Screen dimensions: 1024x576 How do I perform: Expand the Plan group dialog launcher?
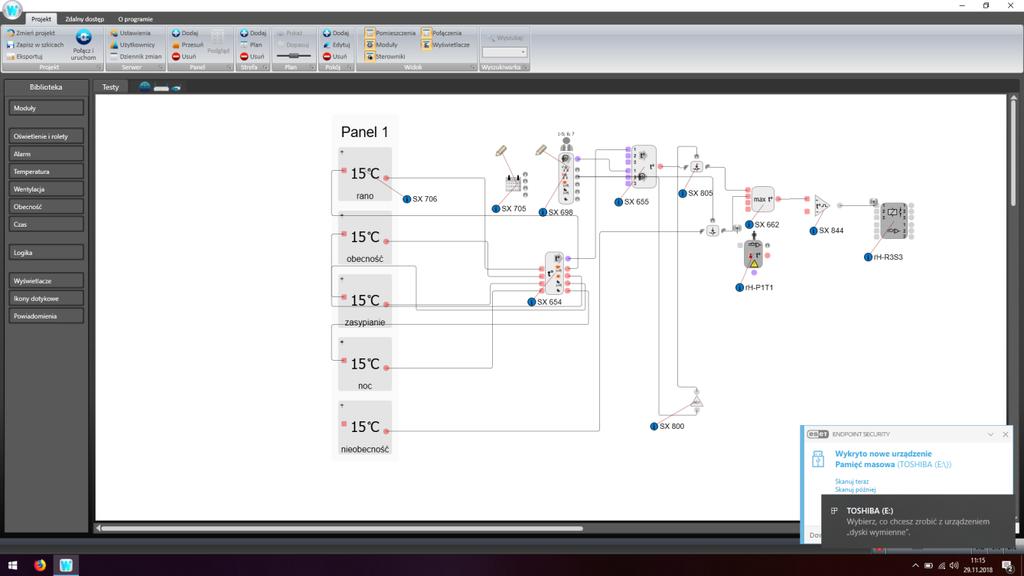pos(312,67)
